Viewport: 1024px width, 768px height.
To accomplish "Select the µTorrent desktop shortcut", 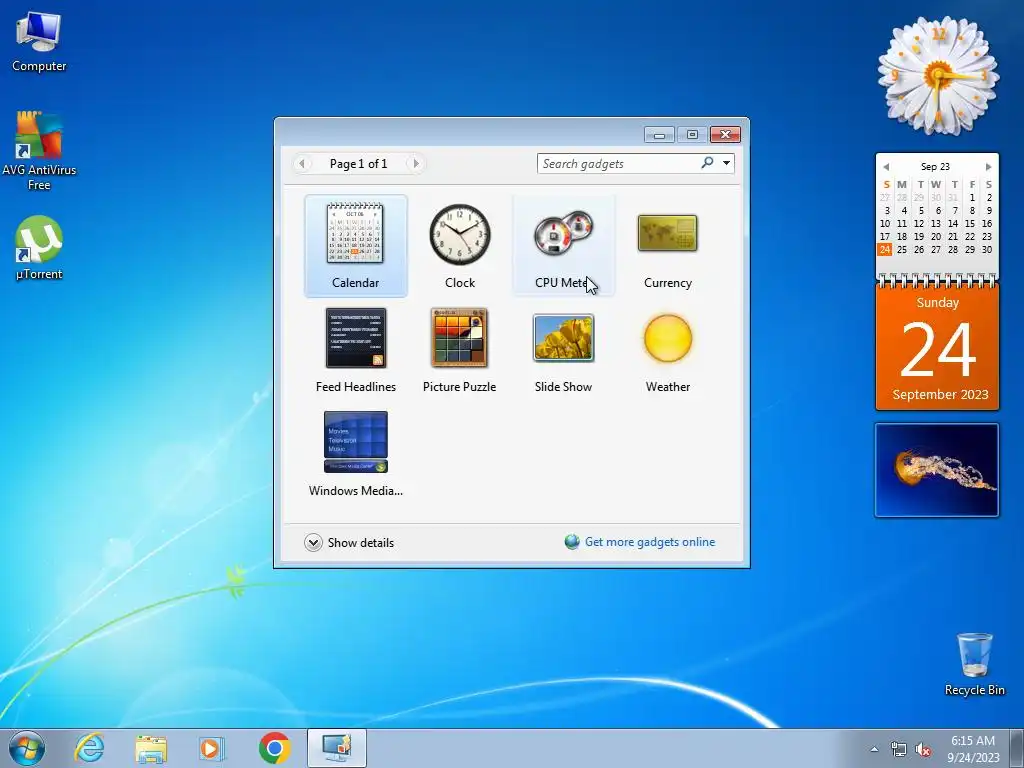I will pos(39,248).
